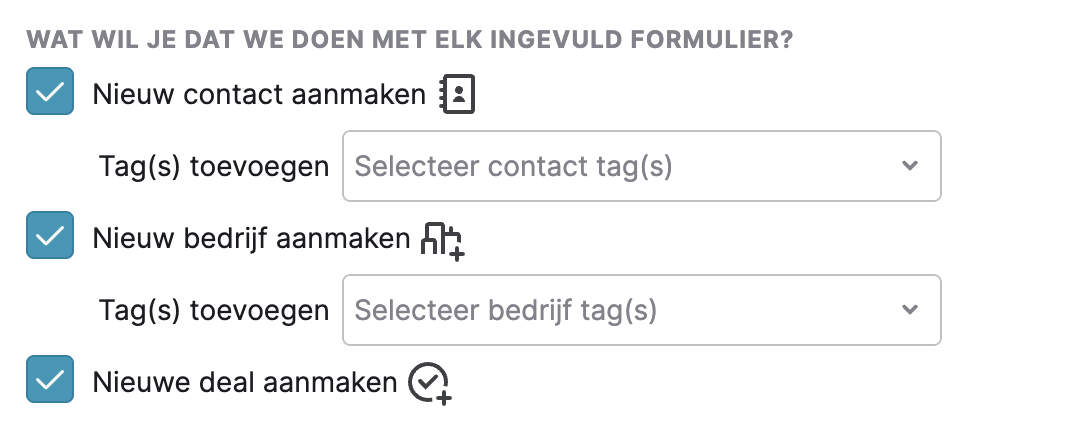
Task: Click the white tick in the contact checkbox
Action: point(50,91)
